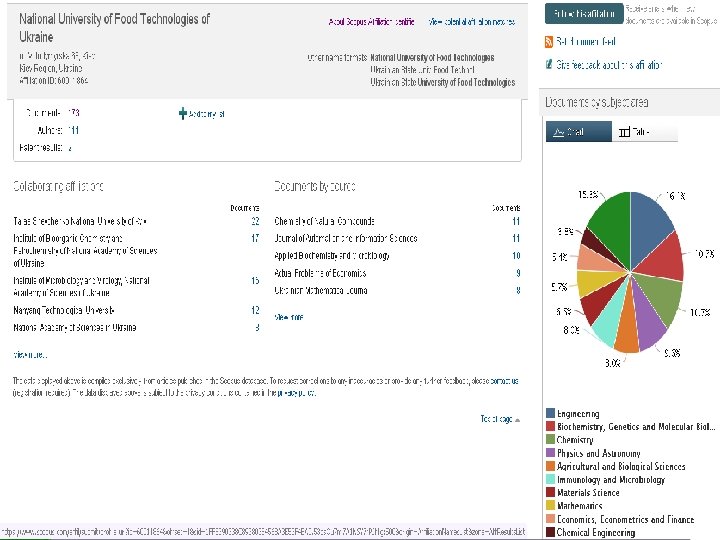Click the give feedback pencil icon
The image size is (720, 540).
548,64
